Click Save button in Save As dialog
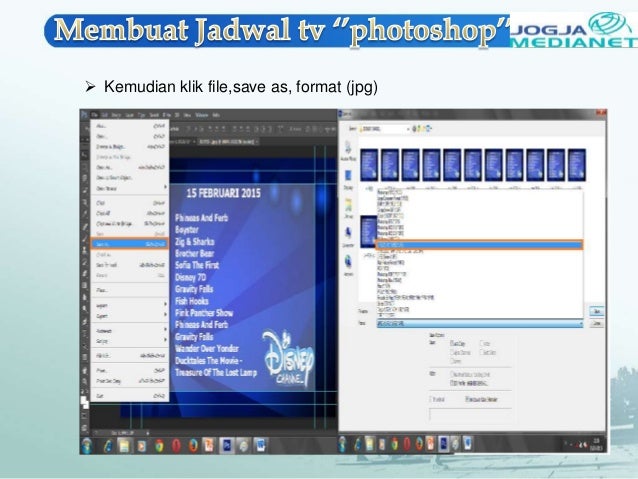This screenshot has width=638, height=479. point(597,312)
